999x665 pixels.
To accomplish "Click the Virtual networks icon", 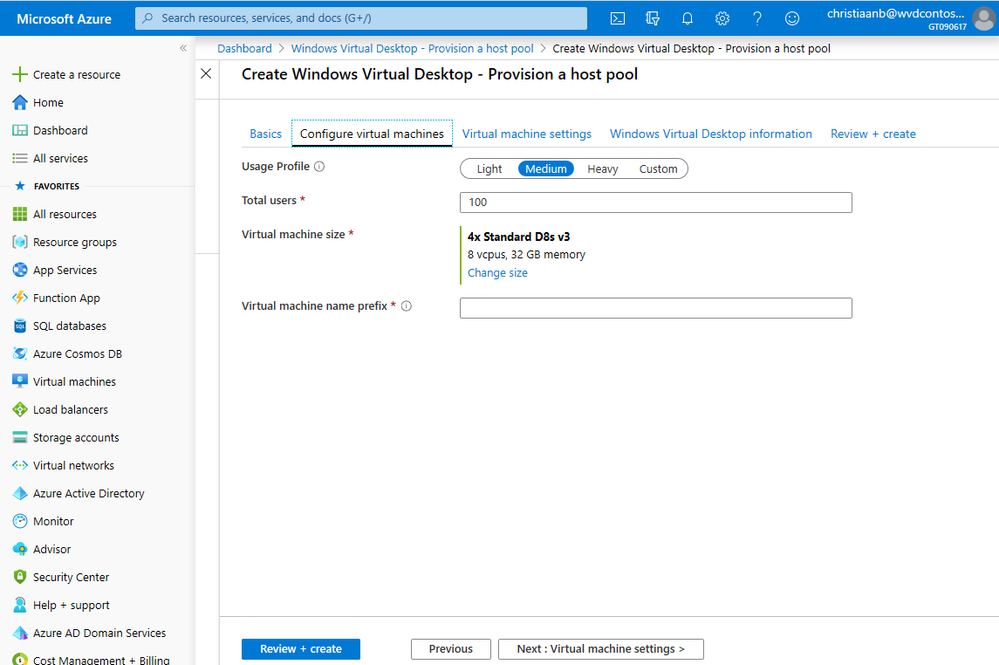I will click(20, 466).
